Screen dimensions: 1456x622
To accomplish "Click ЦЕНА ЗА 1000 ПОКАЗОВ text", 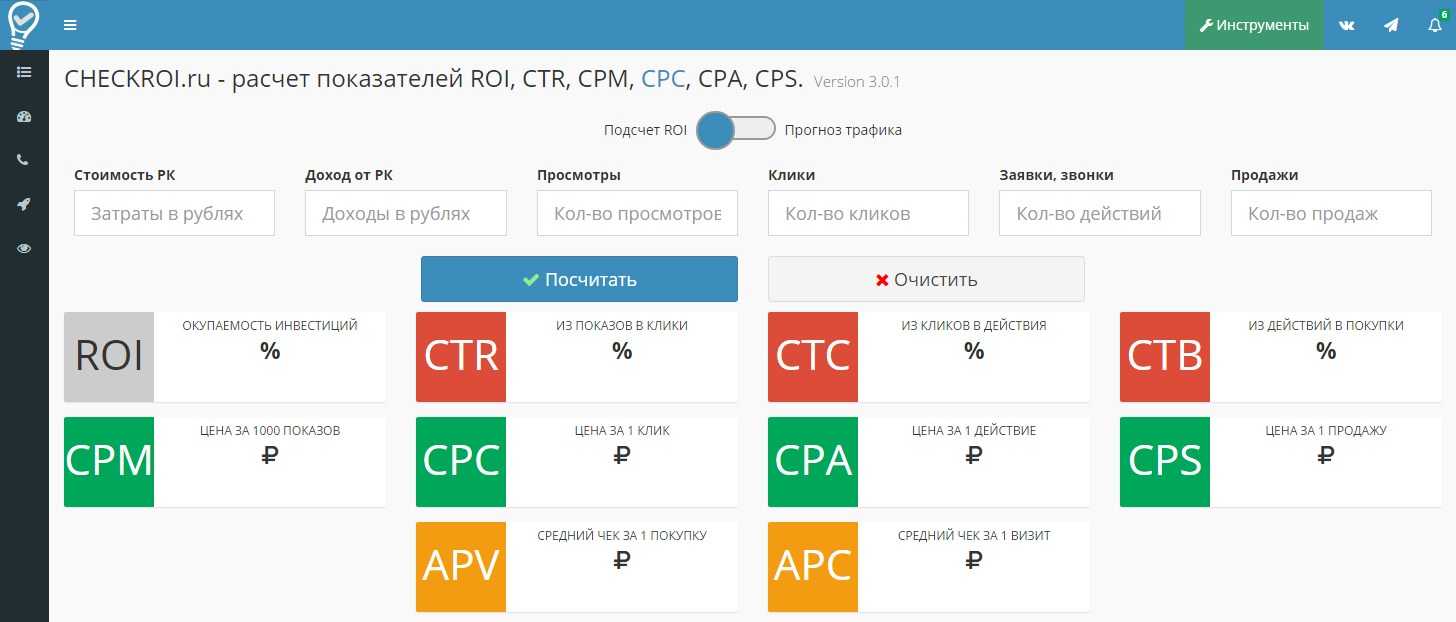I will pyautogui.click(x=270, y=430).
